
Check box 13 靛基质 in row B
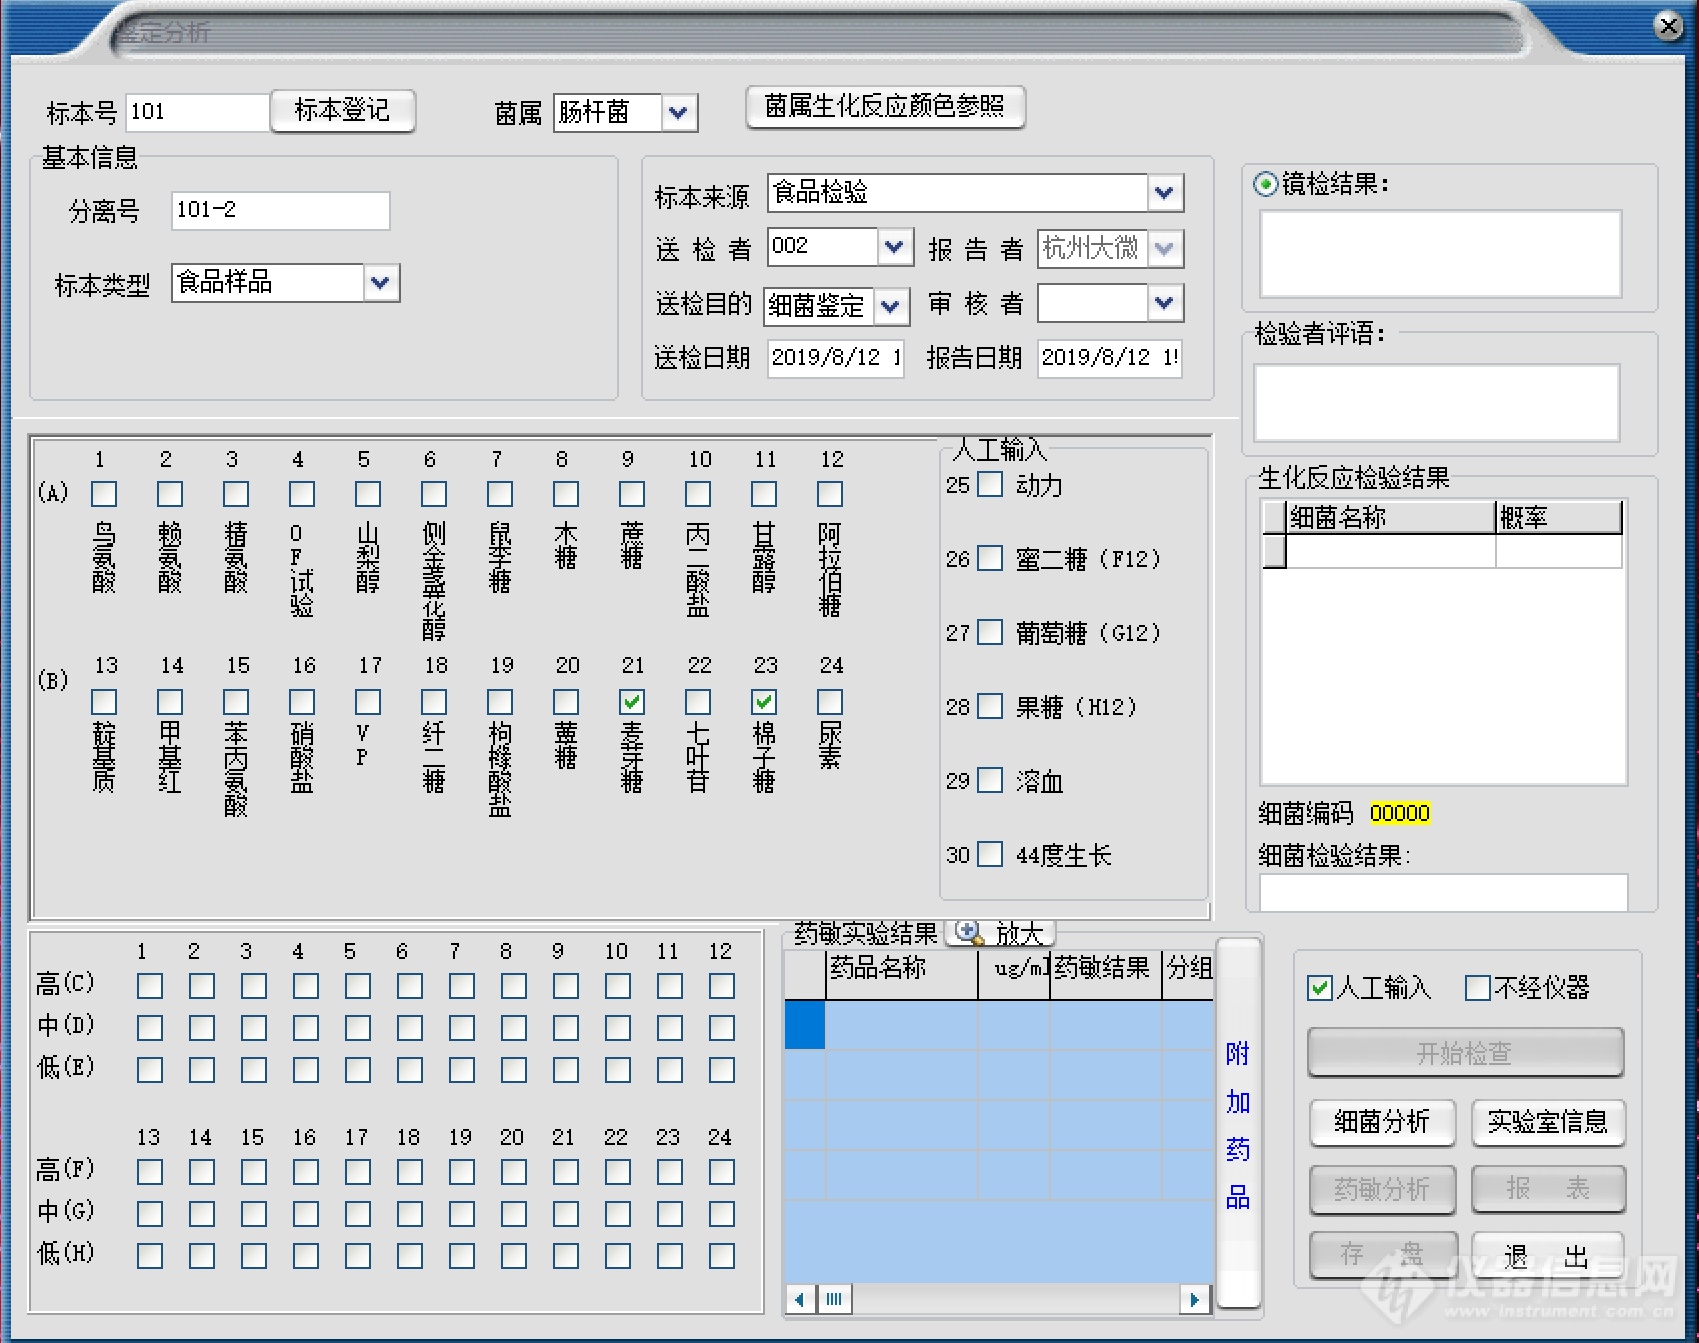coord(104,702)
